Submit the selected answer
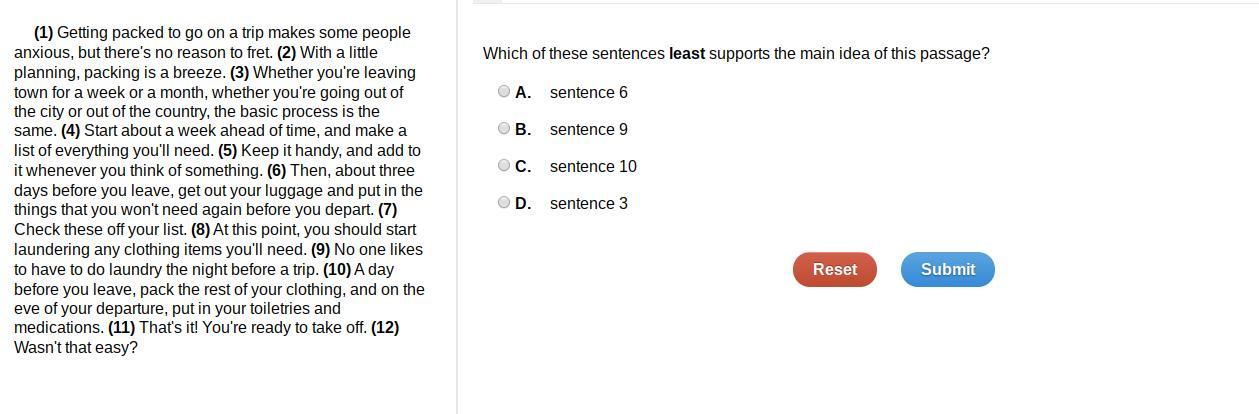This screenshot has height=414, width=1259. [948, 270]
